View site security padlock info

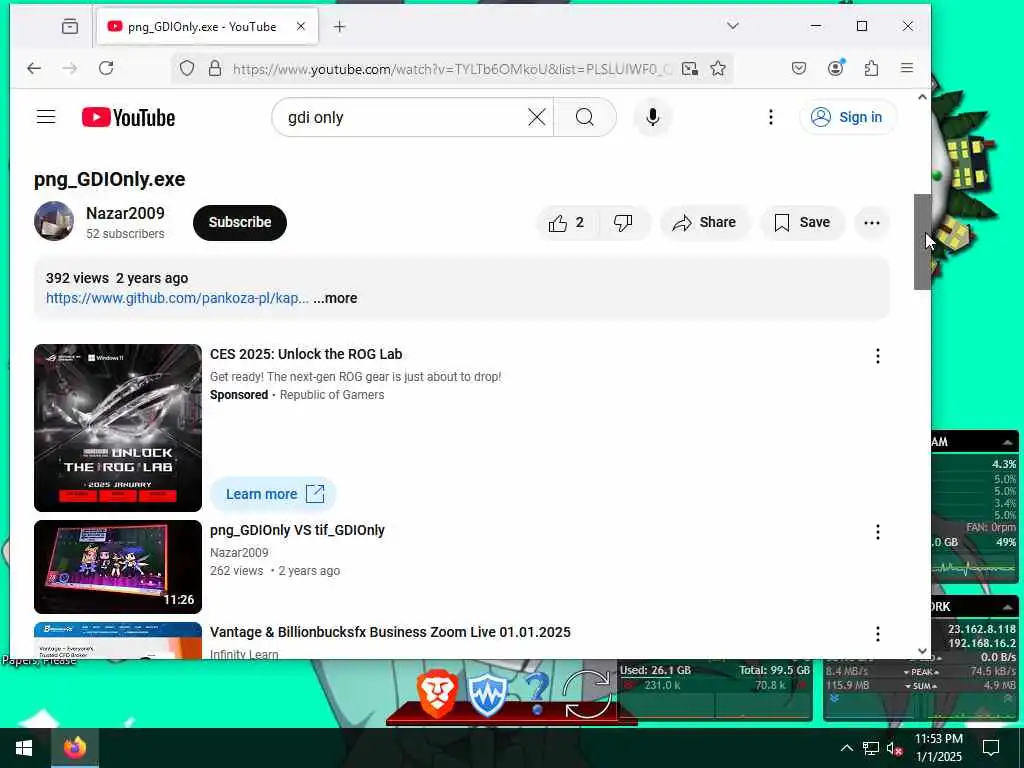click(215, 69)
